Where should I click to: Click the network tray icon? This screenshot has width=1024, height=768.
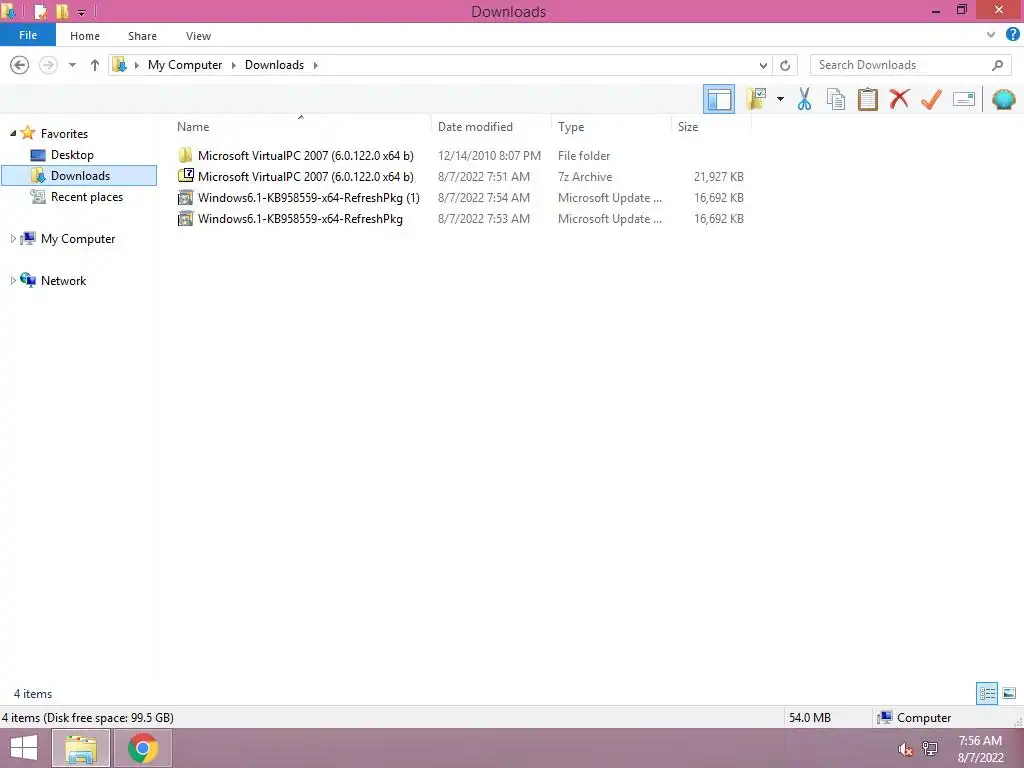[930, 748]
